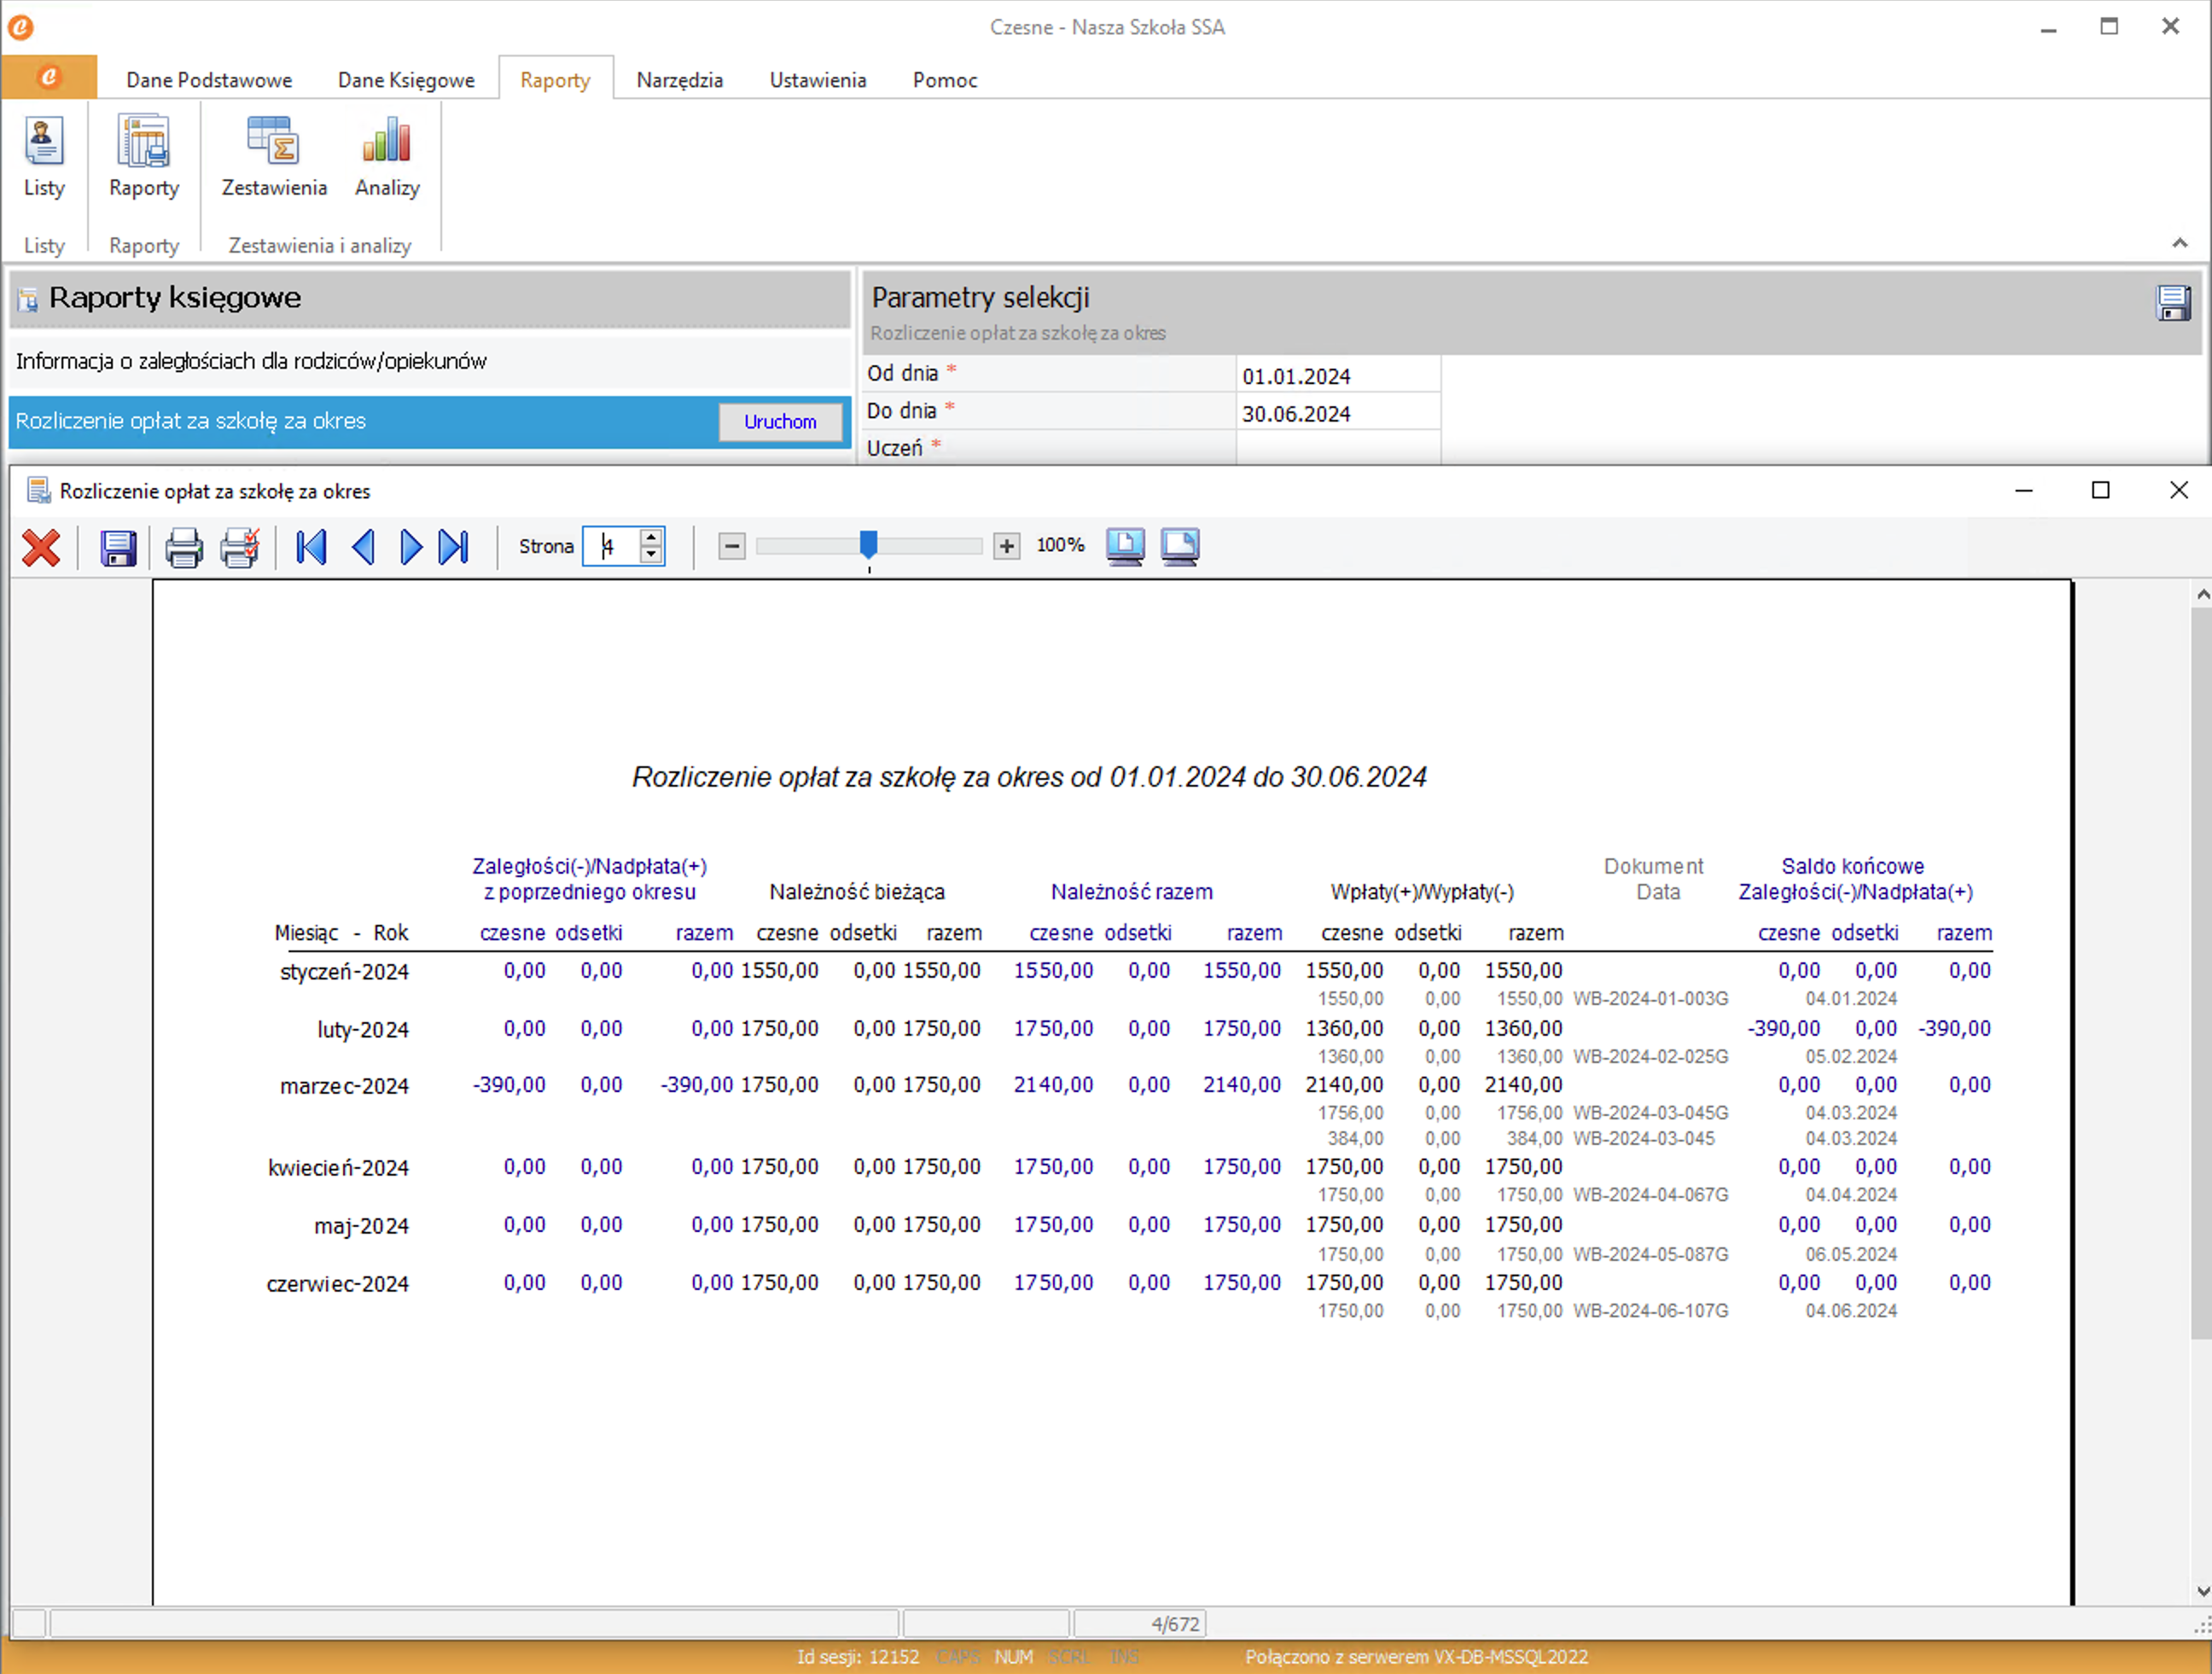The image size is (2212, 1674).
Task: Save selection parameters with diskette icon
Action: coord(2173,303)
